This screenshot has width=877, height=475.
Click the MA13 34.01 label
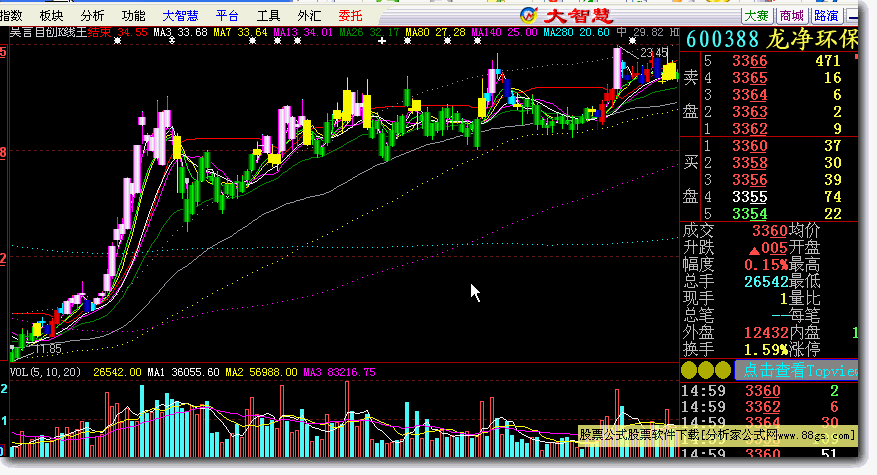[x=303, y=32]
